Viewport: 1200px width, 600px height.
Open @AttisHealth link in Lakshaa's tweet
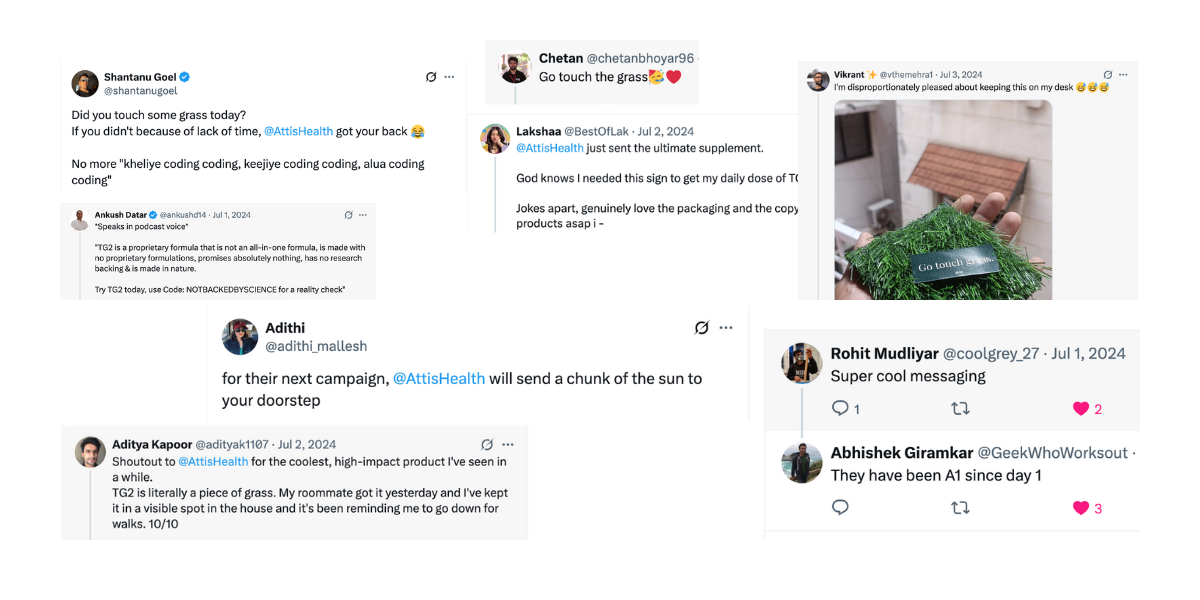click(x=549, y=148)
